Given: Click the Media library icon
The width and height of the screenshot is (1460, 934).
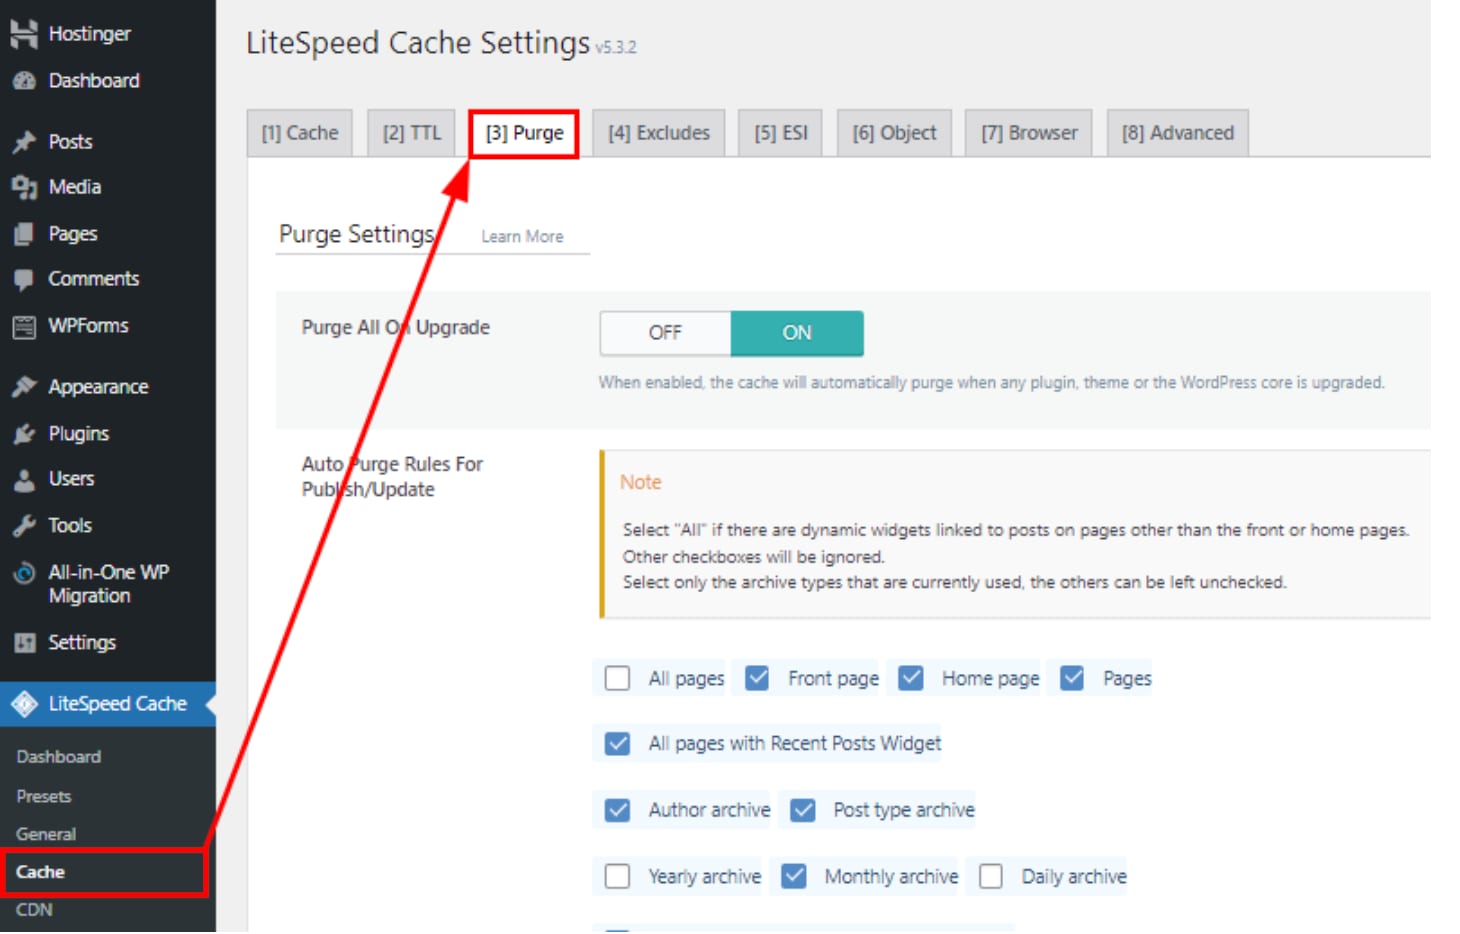Looking at the screenshot, I should point(25,187).
